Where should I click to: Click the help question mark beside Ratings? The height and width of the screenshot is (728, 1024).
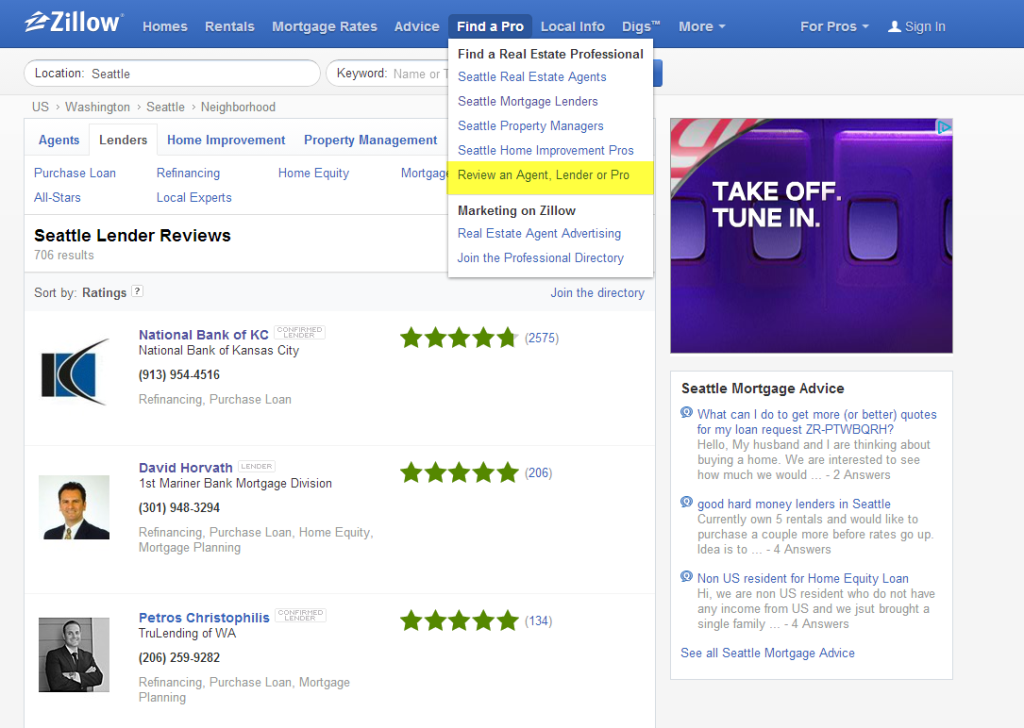[137, 291]
